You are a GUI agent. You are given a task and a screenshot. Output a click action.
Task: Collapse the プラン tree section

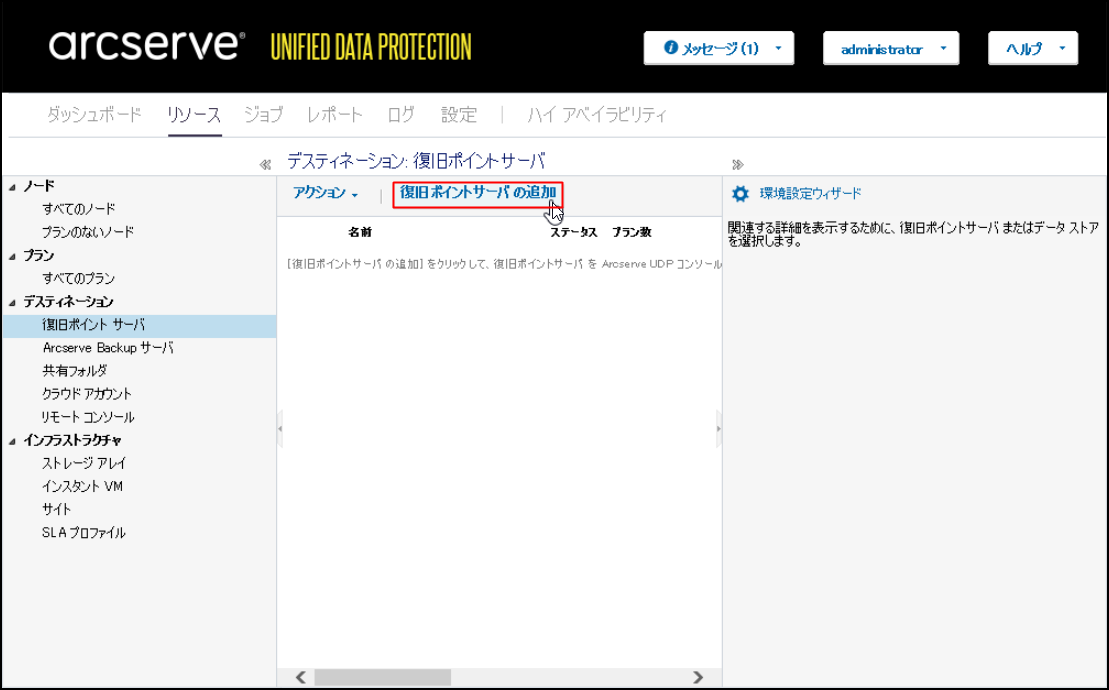12,257
